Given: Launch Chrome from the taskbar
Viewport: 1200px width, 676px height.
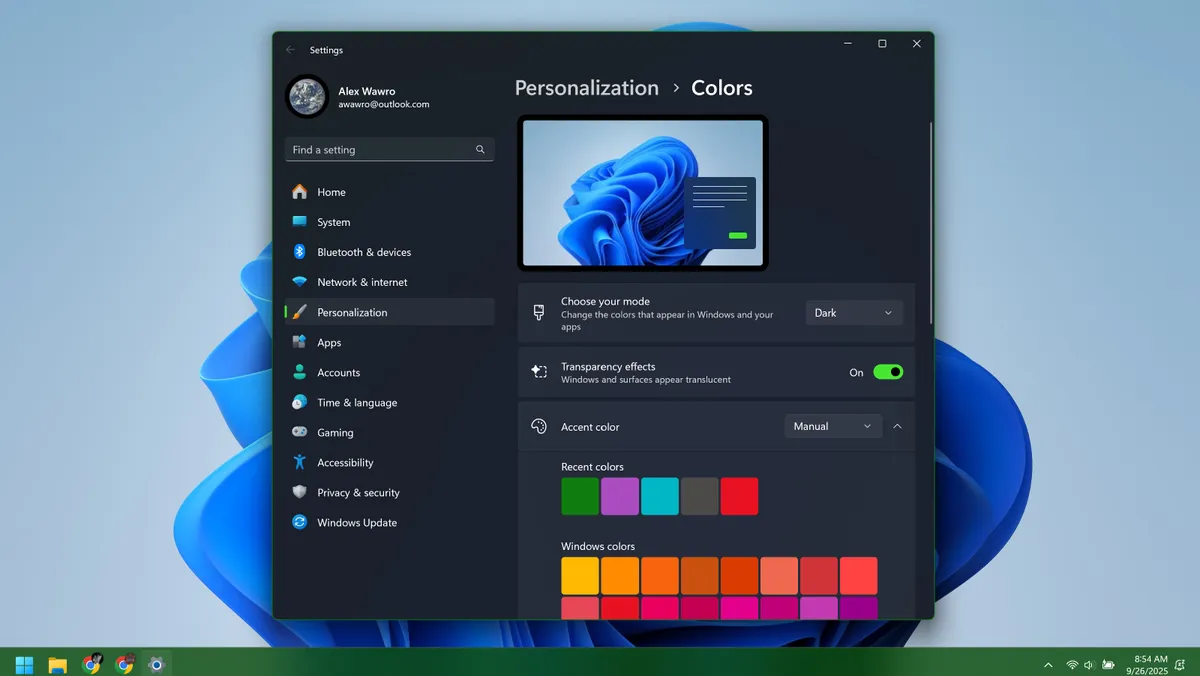Looking at the screenshot, I should pos(124,663).
